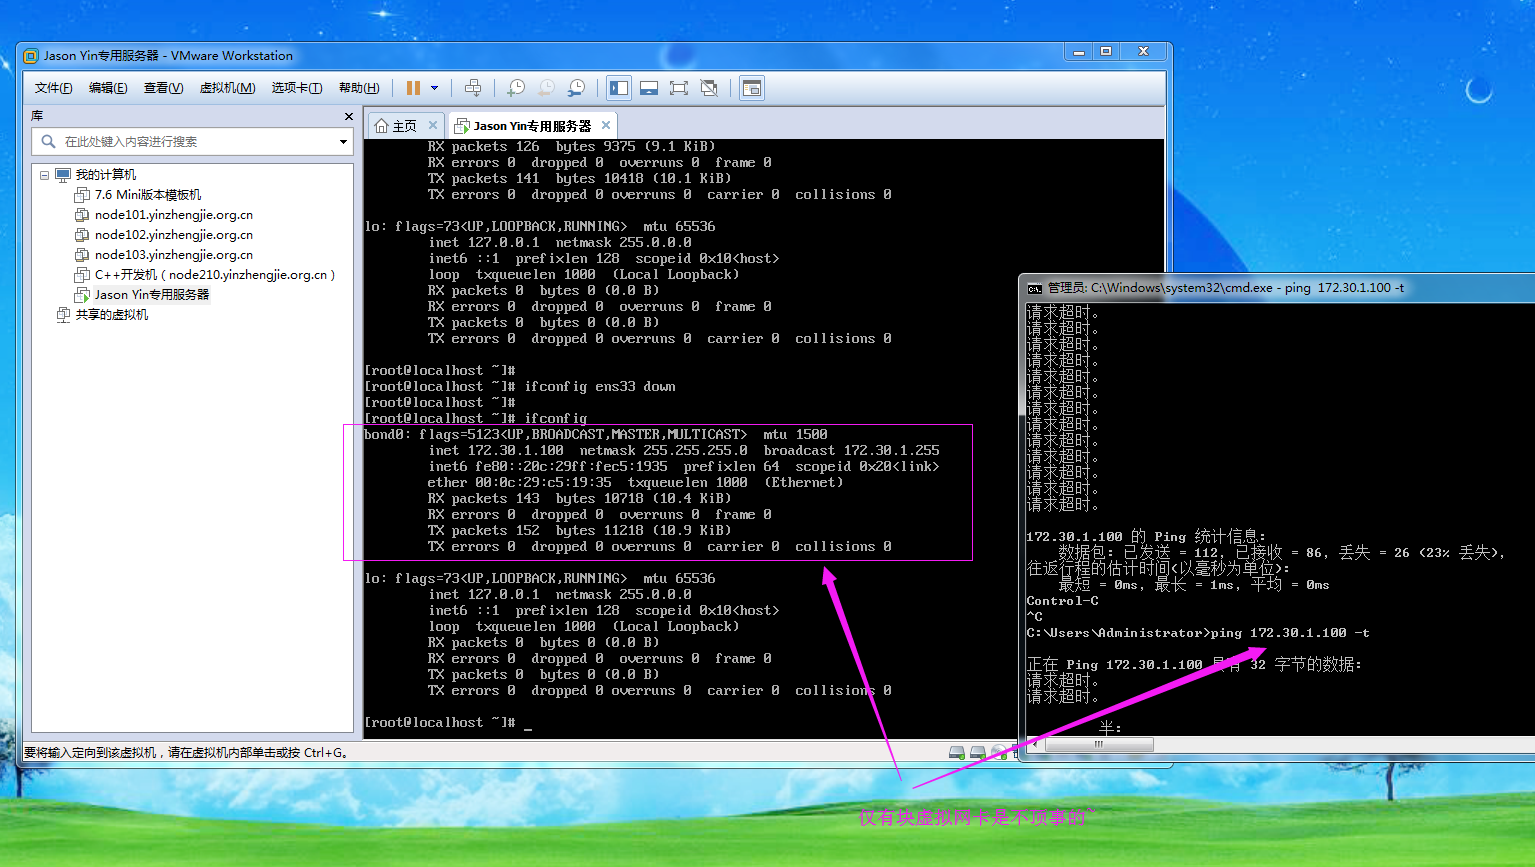
Task: Open the 文件(F) menu
Action: [53, 88]
